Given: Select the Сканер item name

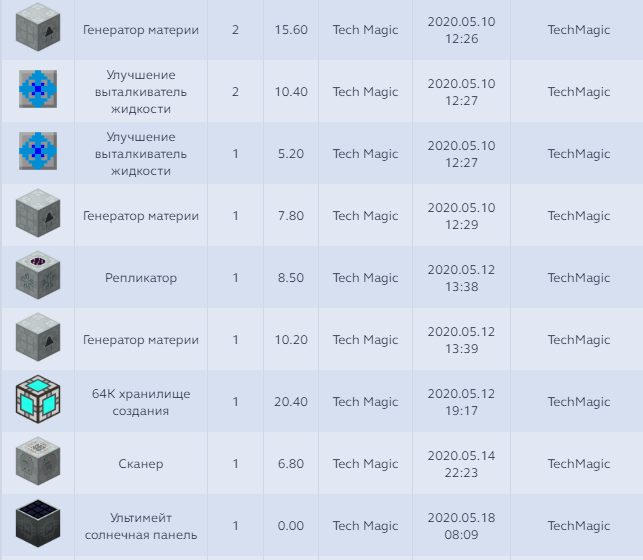Looking at the screenshot, I should pos(141,464).
